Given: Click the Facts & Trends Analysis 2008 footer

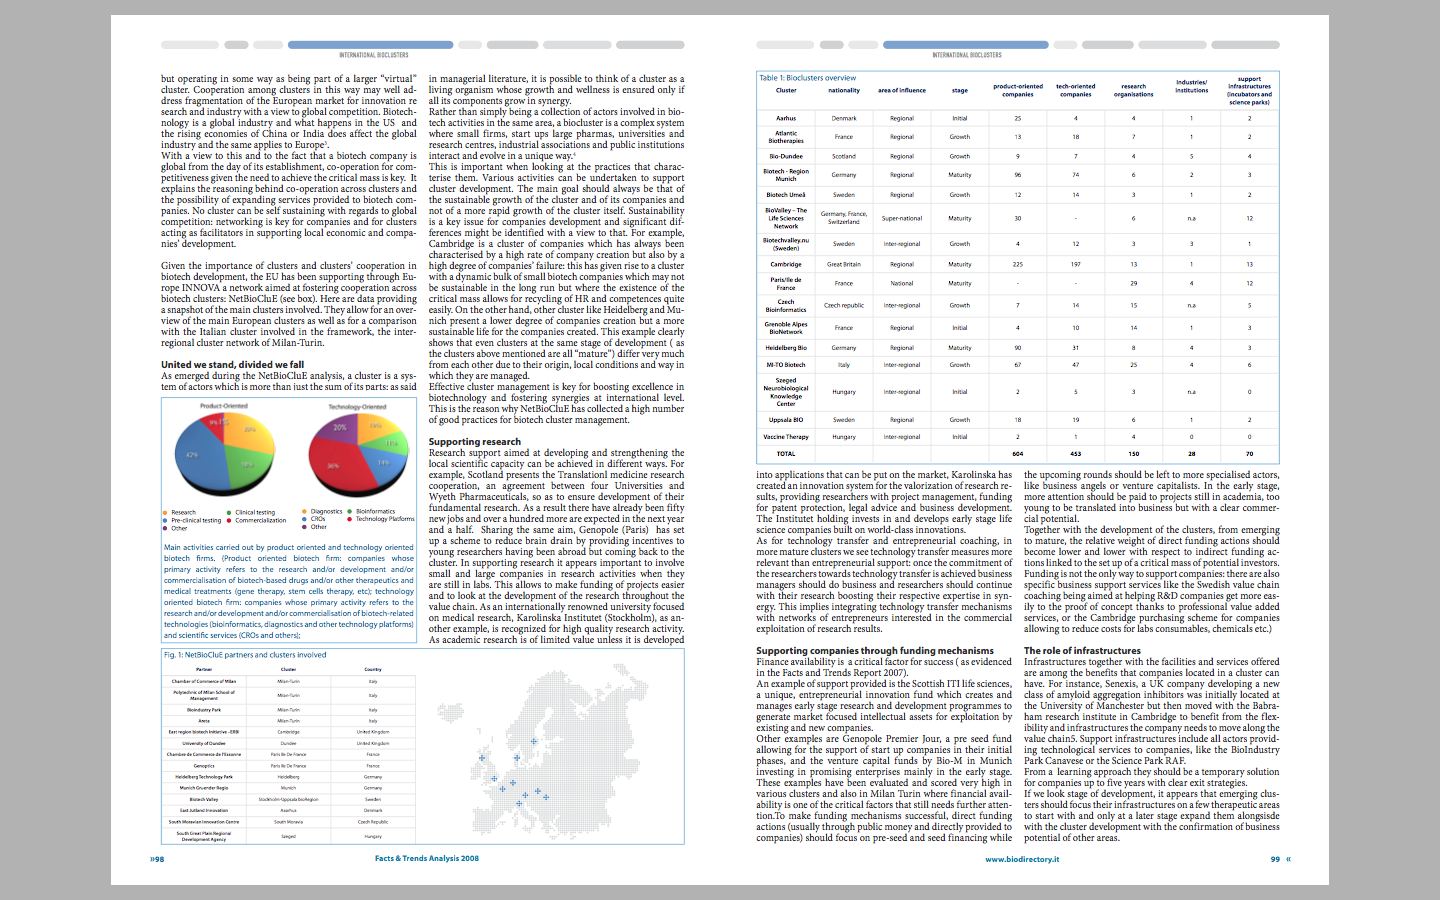Looking at the screenshot, I should (x=426, y=858).
